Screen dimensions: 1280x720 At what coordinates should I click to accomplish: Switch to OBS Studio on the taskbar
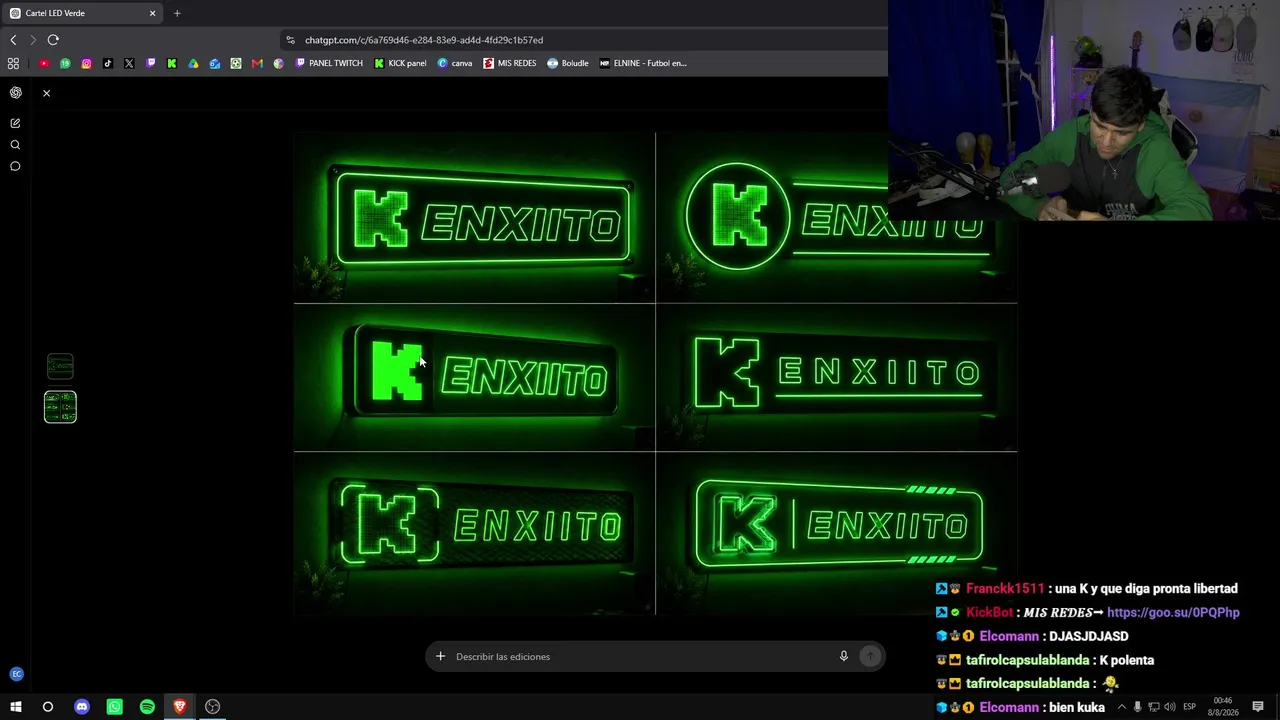coord(212,707)
